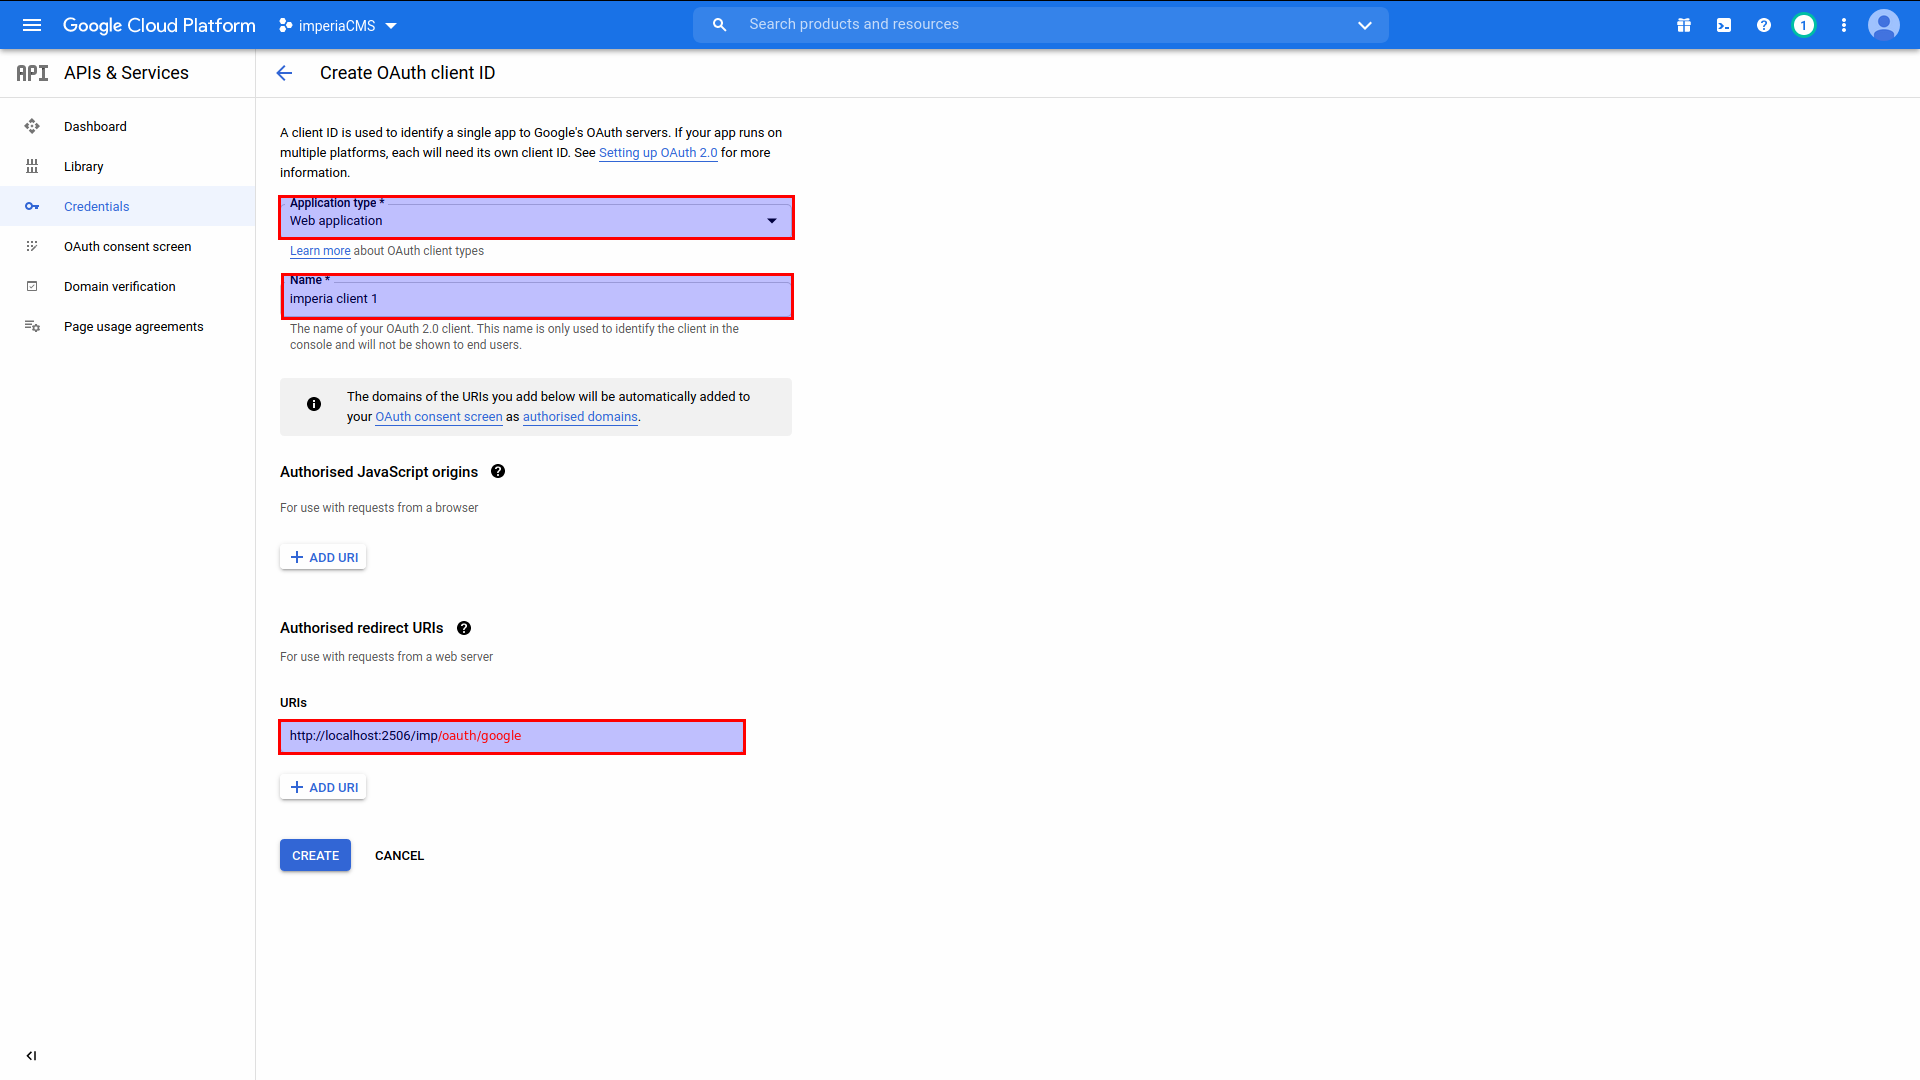Open the gift free trial icon
The image size is (1920, 1080).
coord(1684,25)
